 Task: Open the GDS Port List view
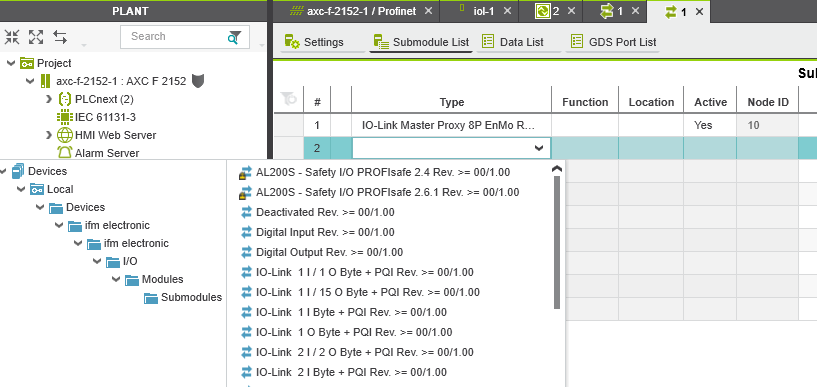(614, 42)
